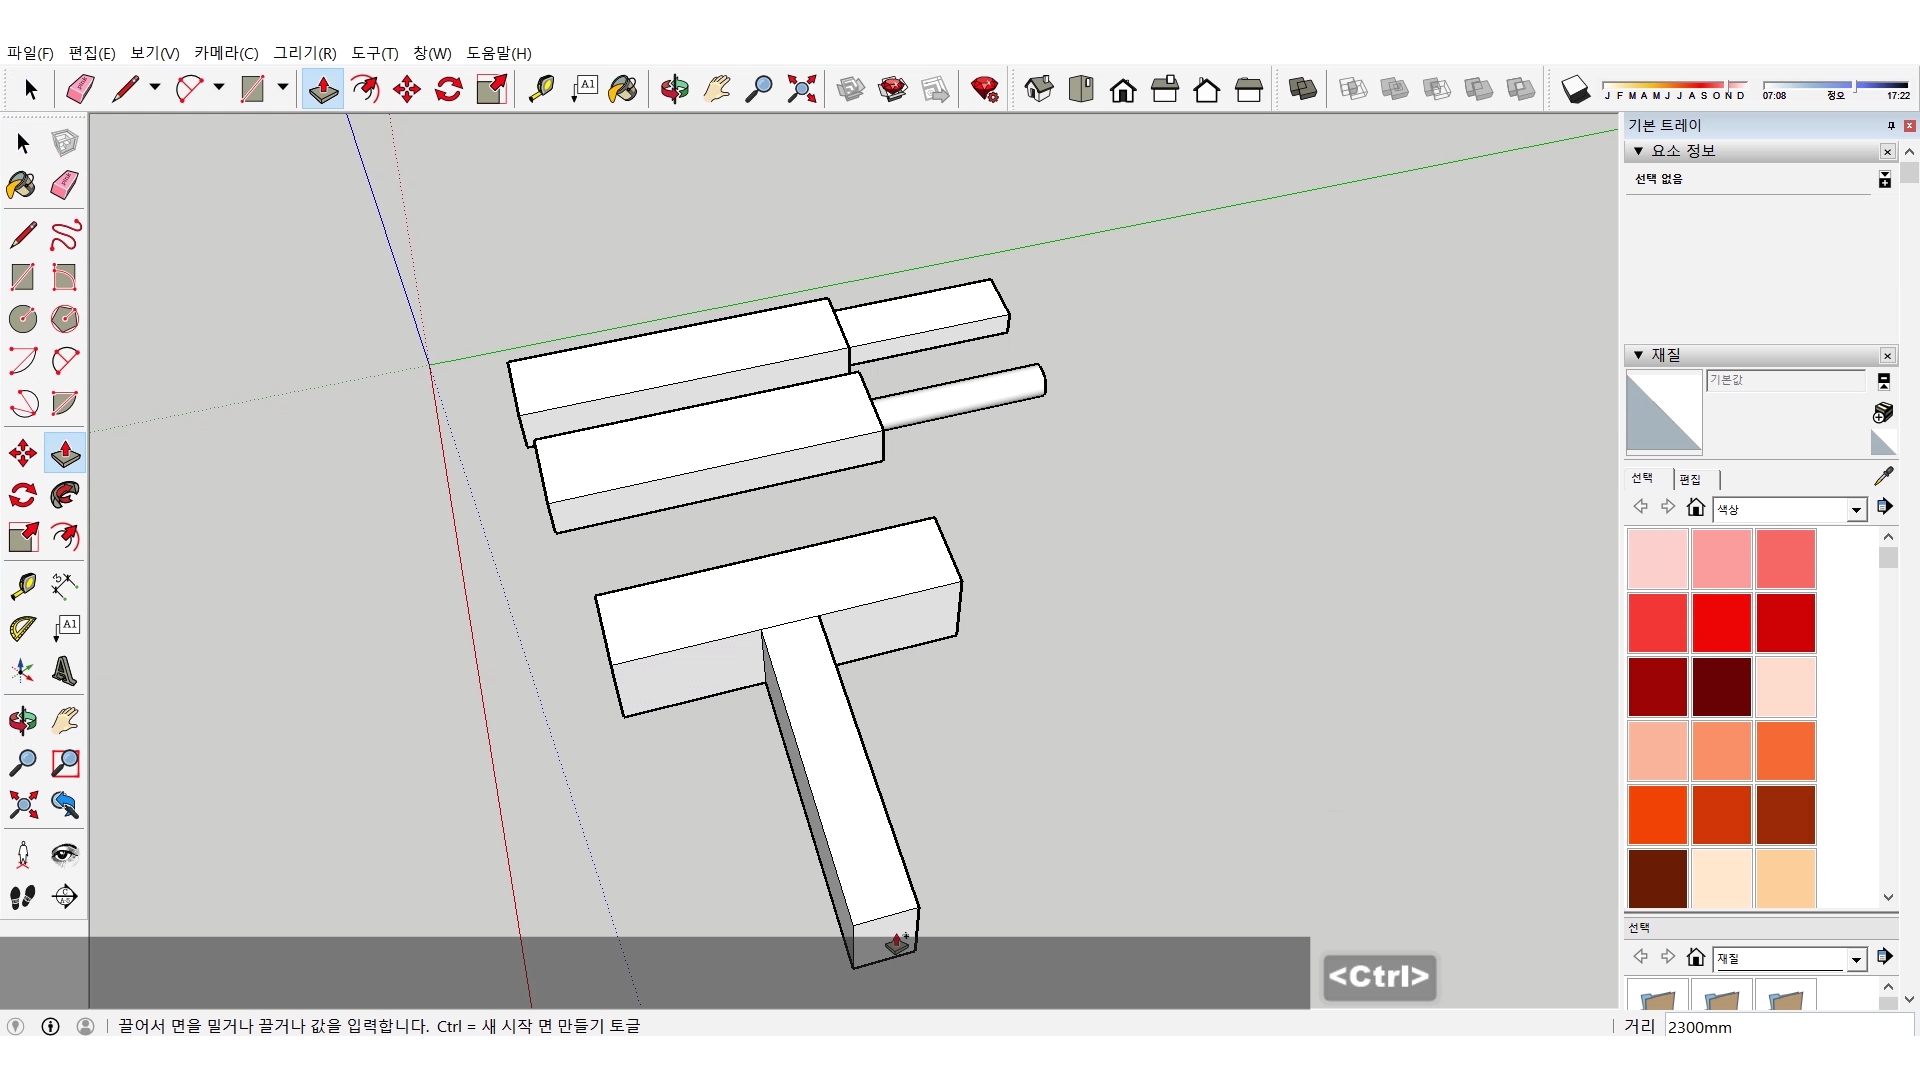Screen dimensions: 1920x1080
Task: Select the Push/Pull tool in left toolbar
Action: tap(65, 454)
